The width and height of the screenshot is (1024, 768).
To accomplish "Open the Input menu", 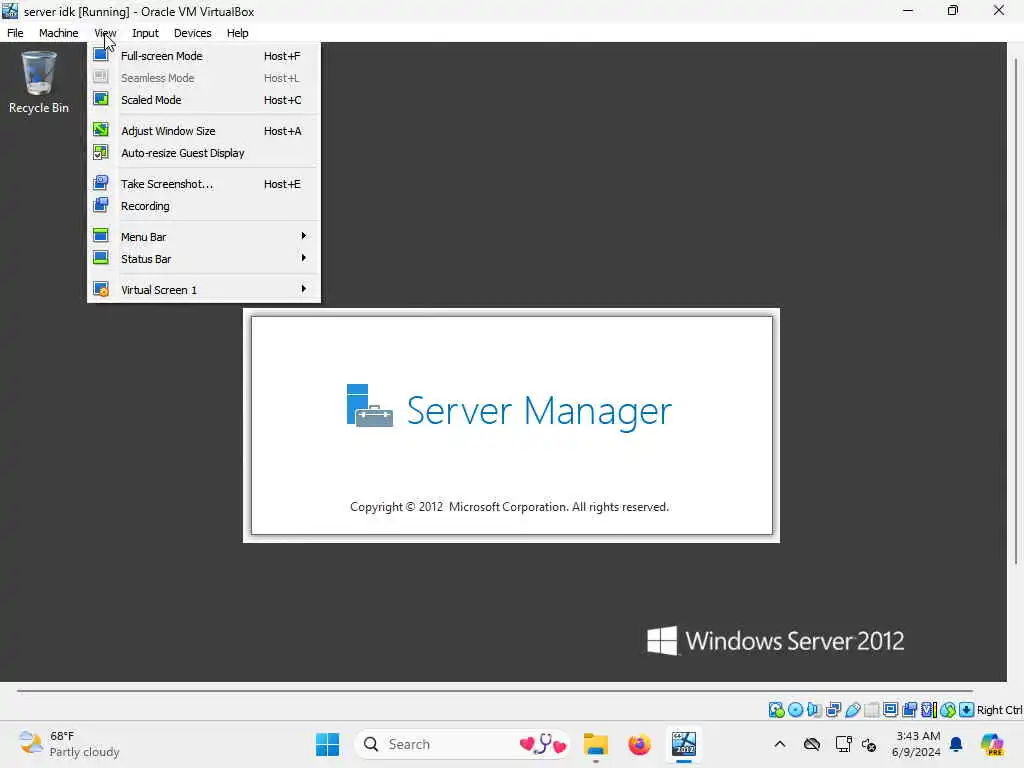I will 145,33.
